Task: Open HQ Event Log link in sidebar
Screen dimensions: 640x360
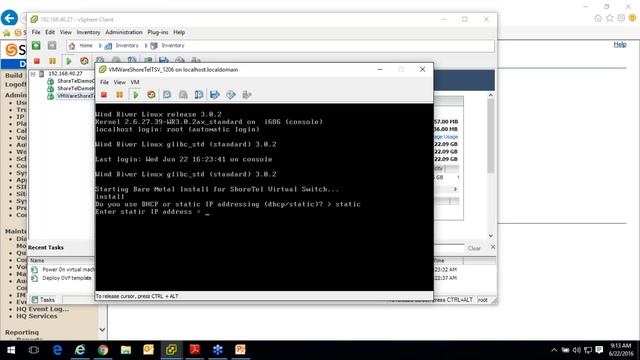Action: coord(42,309)
